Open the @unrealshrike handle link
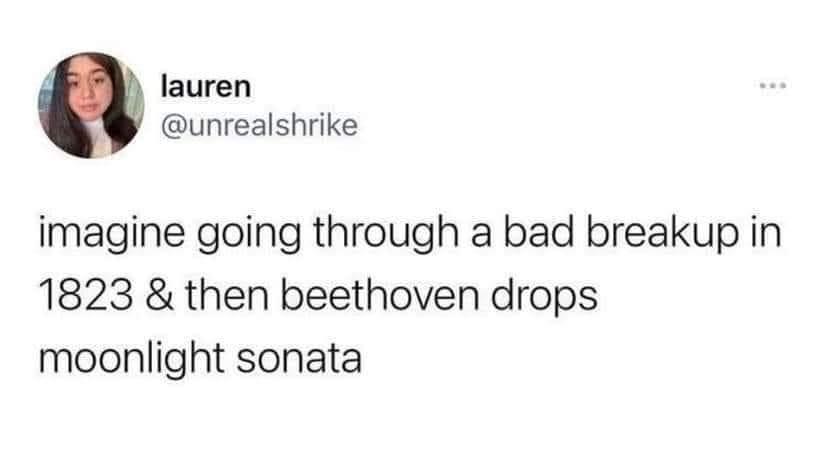 tap(259, 126)
